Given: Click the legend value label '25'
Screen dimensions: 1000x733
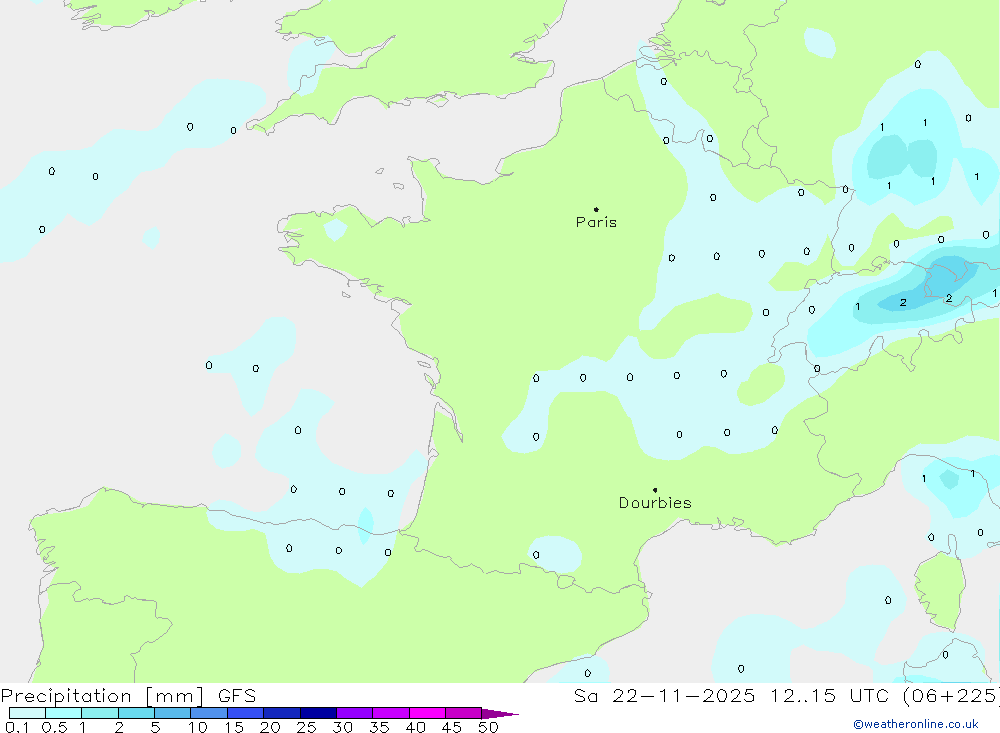Looking at the screenshot, I should pos(306,727).
